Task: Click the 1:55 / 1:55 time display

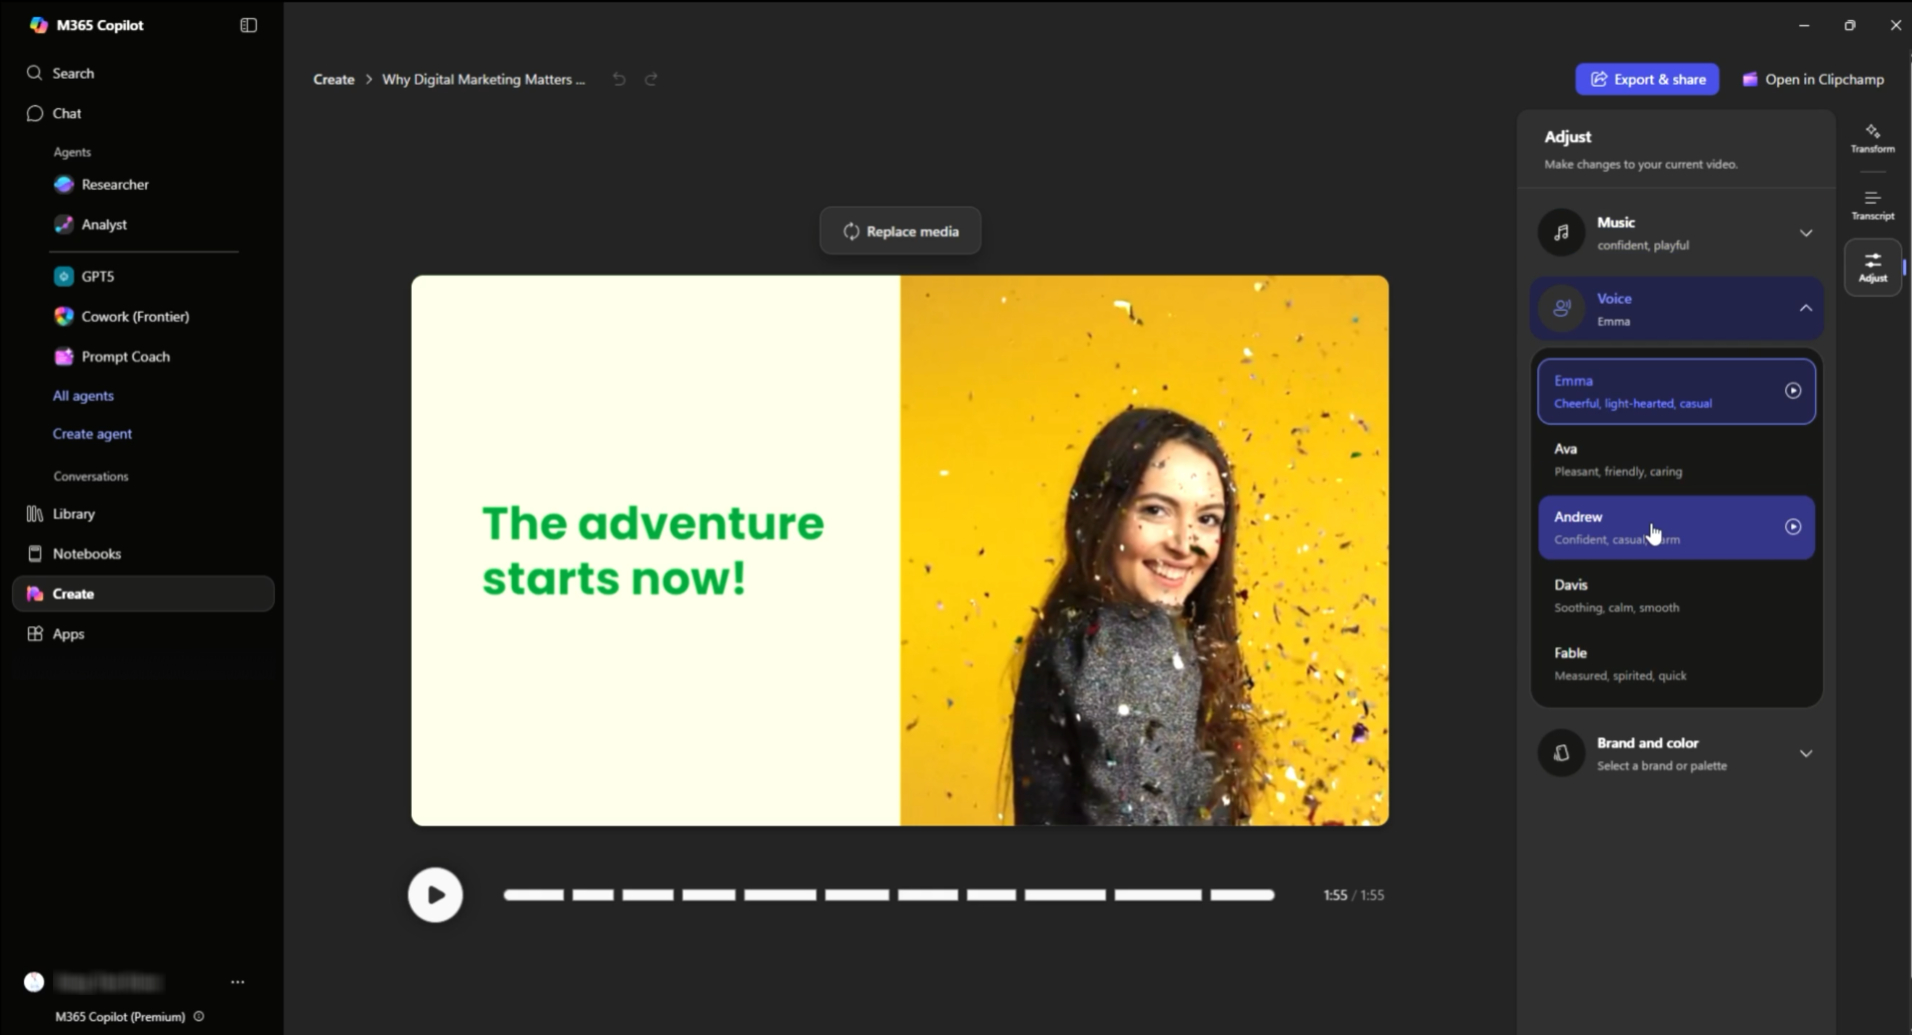Action: coord(1354,895)
